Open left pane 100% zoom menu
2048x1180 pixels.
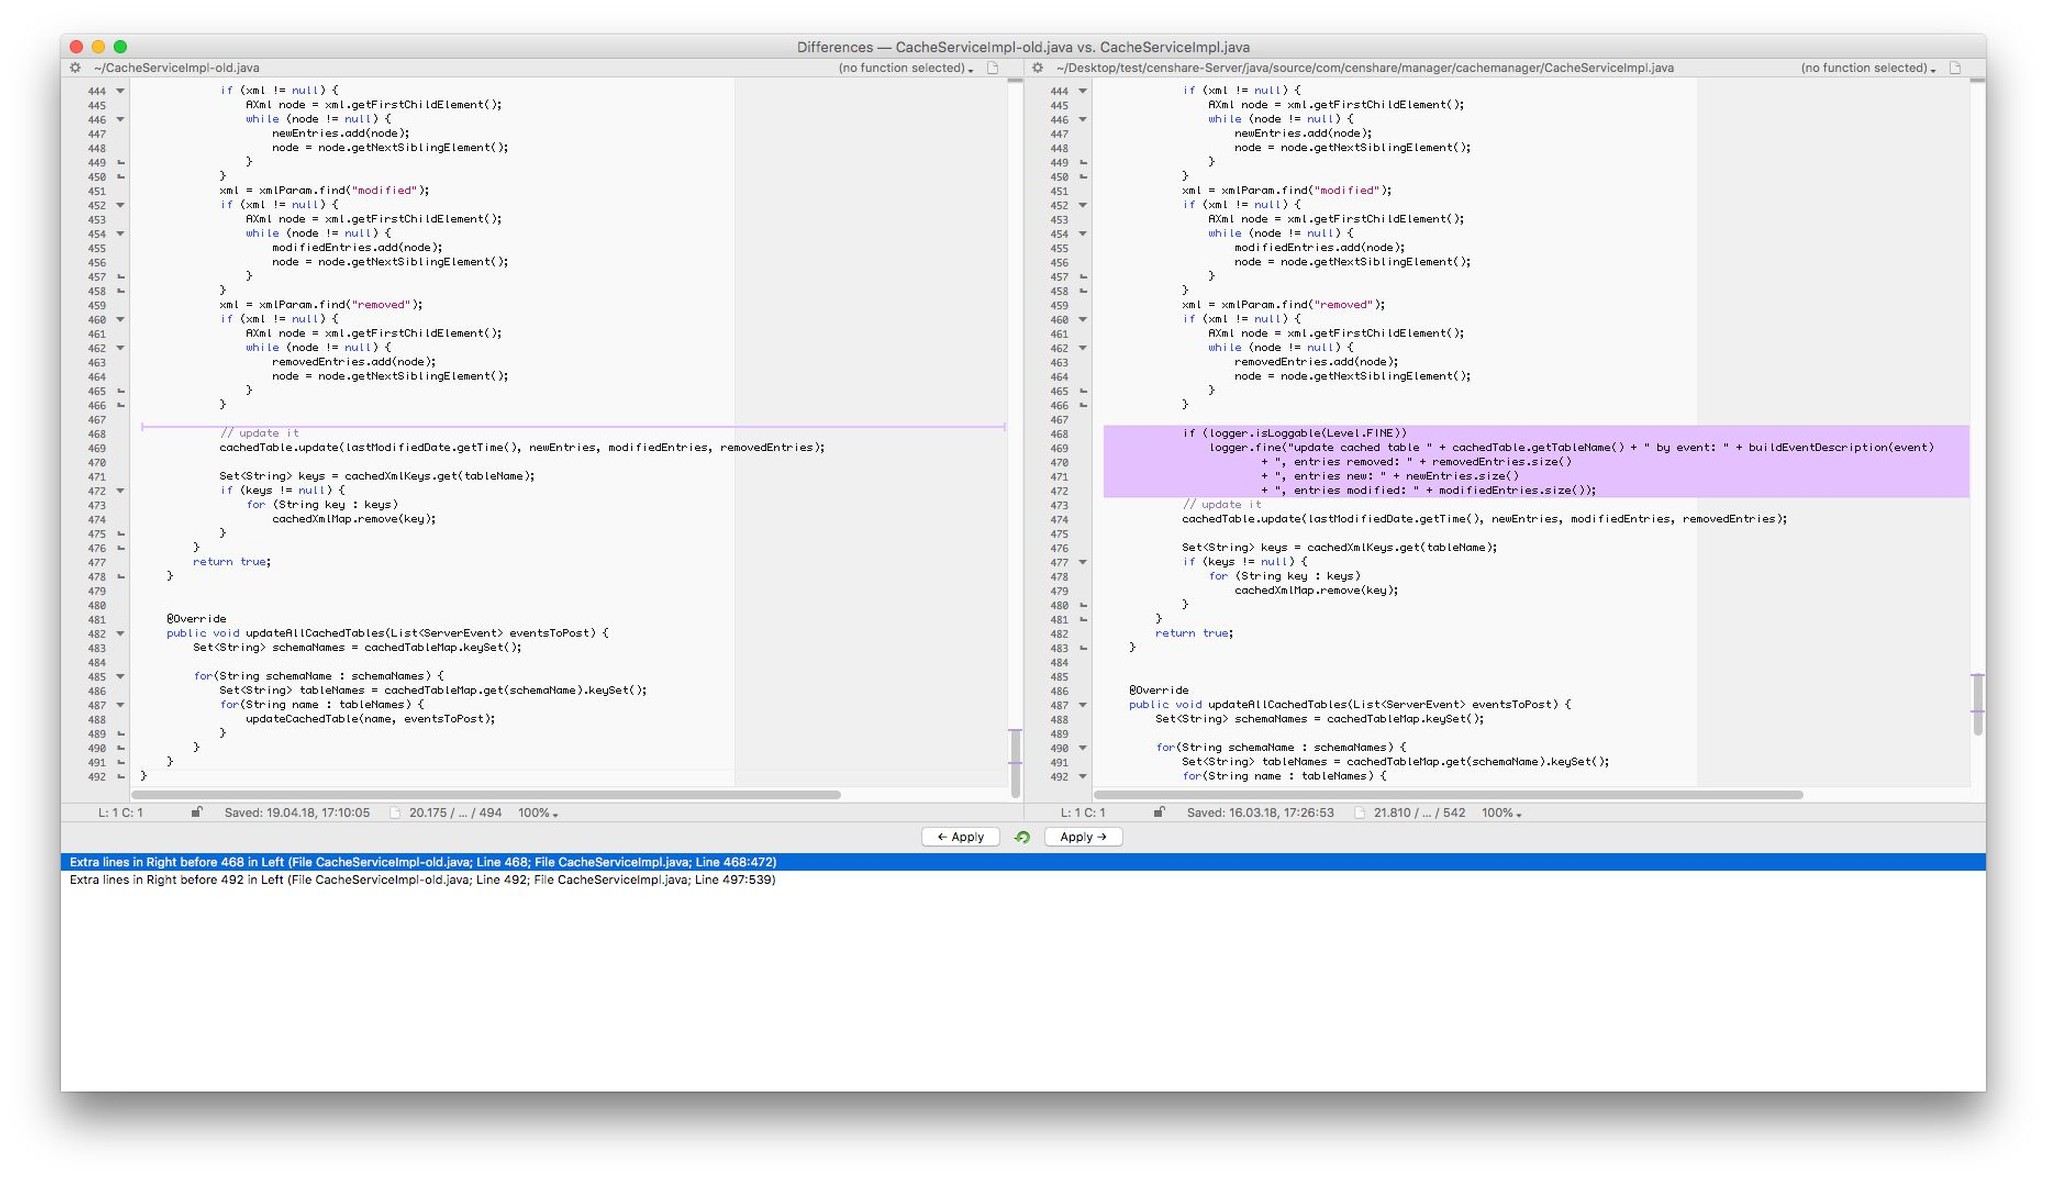pyautogui.click(x=537, y=813)
